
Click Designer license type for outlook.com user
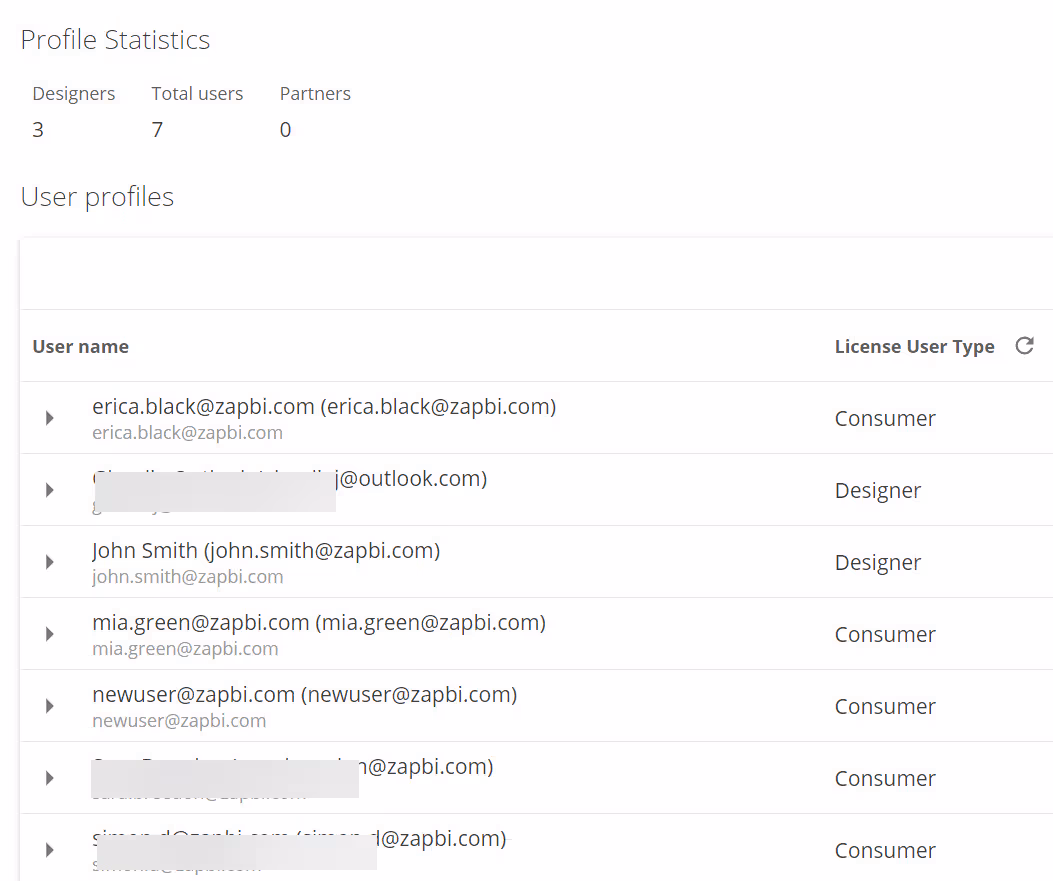[x=878, y=491]
